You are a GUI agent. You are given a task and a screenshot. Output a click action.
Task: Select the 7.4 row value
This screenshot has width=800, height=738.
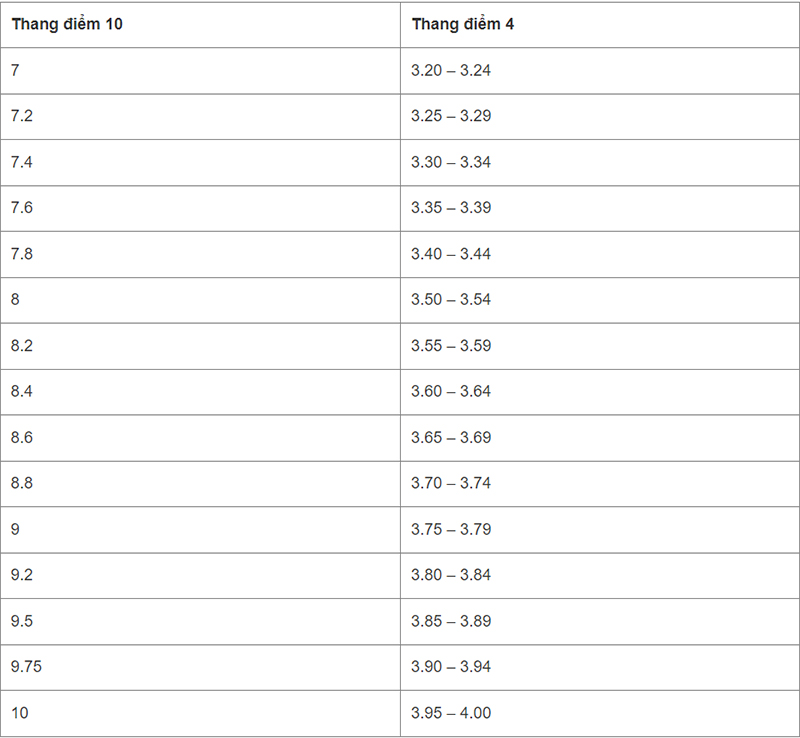click(200, 163)
